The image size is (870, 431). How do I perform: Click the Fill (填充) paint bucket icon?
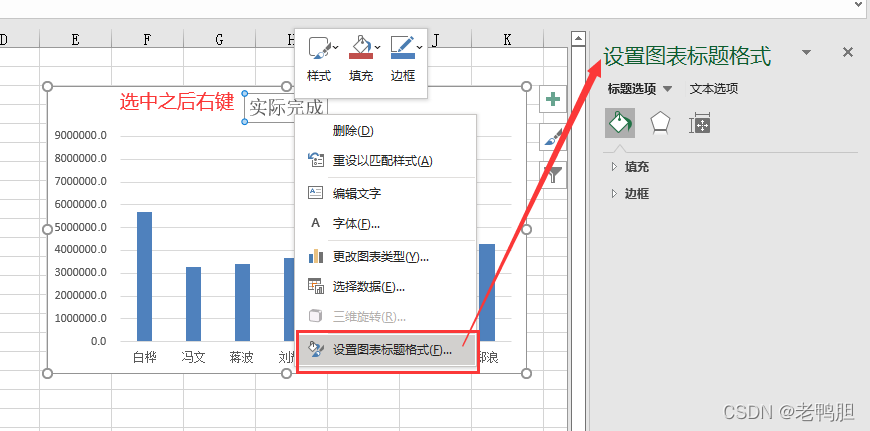[361, 48]
